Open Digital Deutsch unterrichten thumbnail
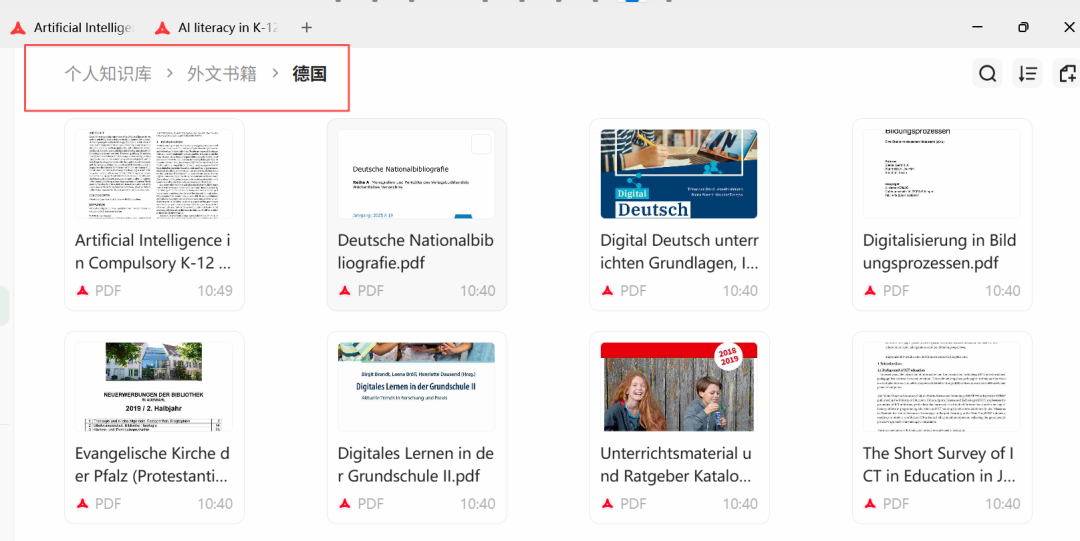Viewport: 1080px width, 541px height. coord(678,174)
